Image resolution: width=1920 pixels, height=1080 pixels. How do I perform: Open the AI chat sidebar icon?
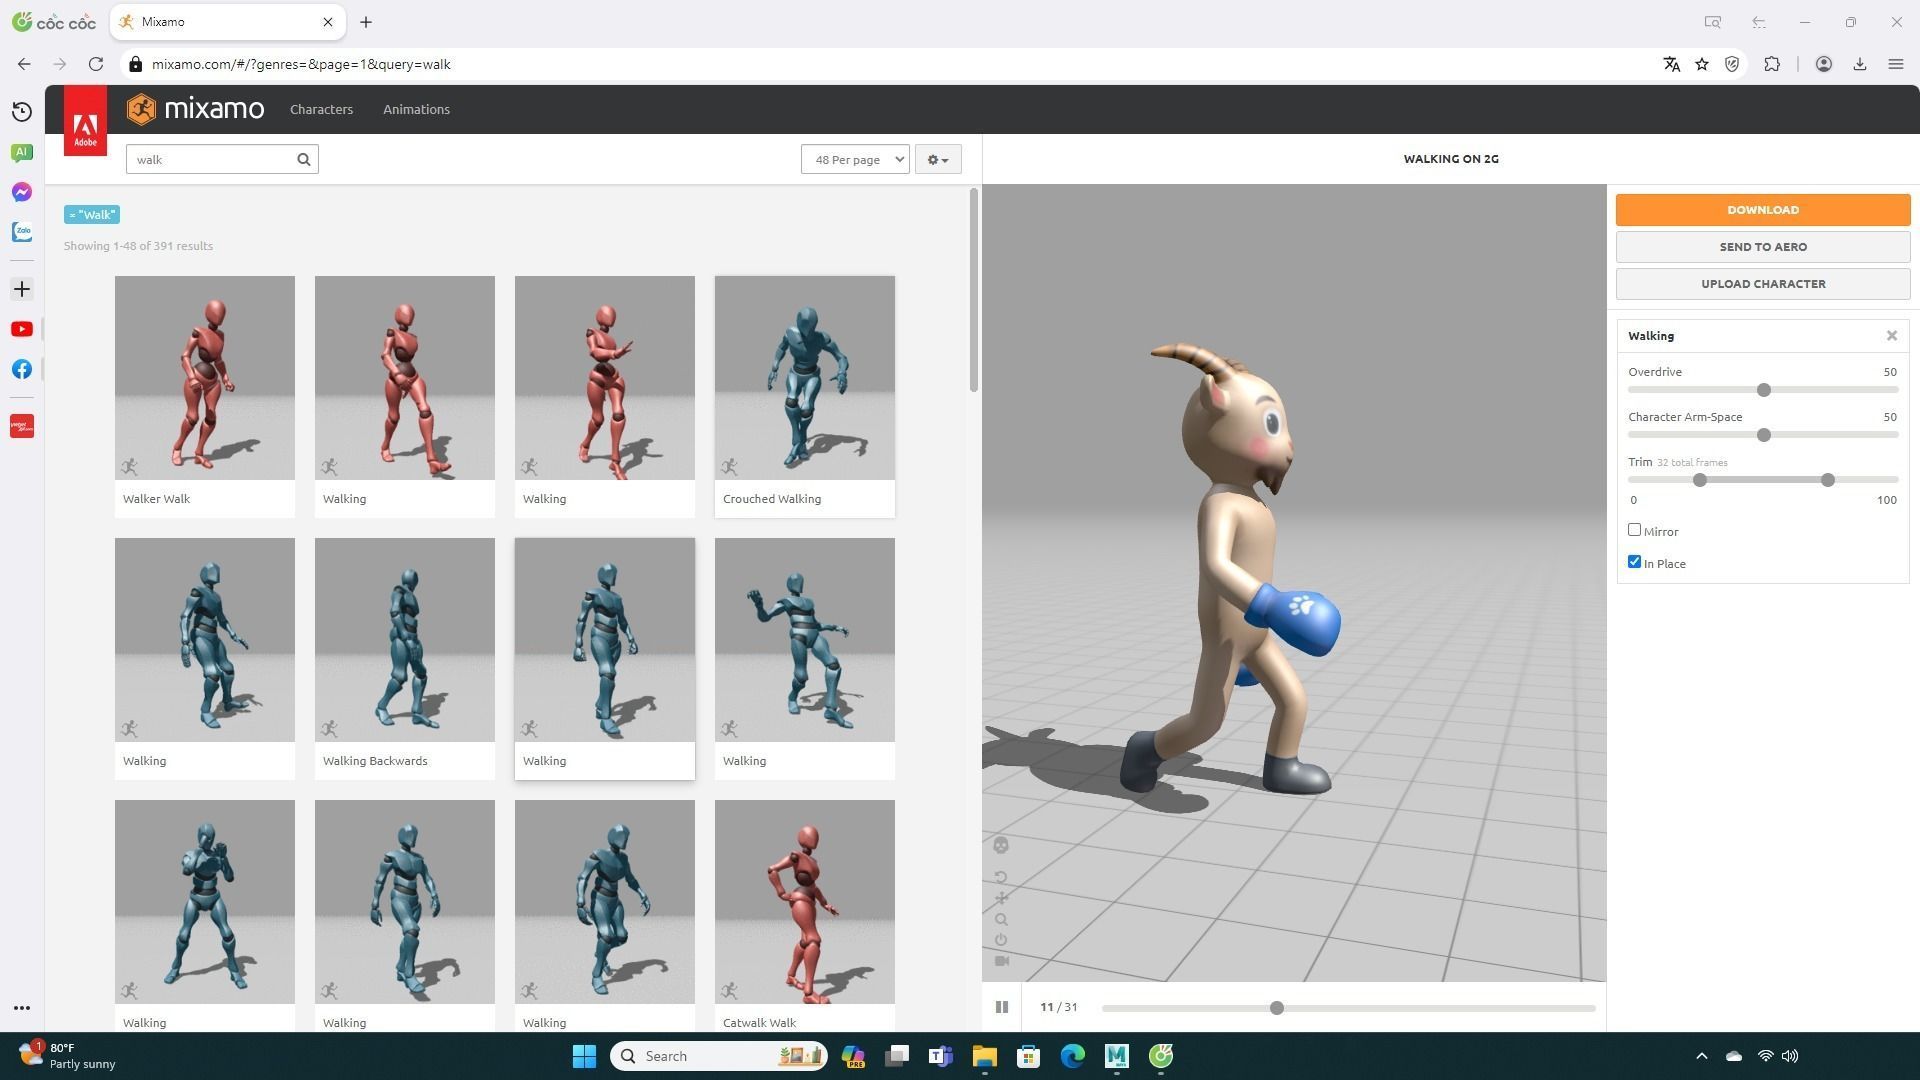tap(21, 152)
